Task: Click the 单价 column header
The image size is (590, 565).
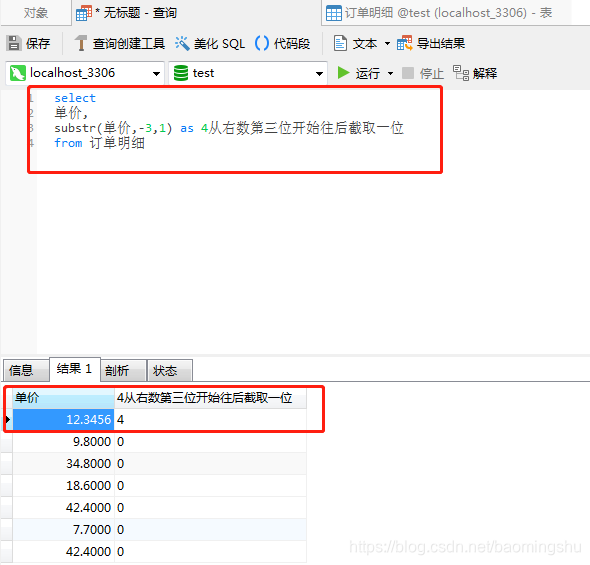Action: (63, 398)
